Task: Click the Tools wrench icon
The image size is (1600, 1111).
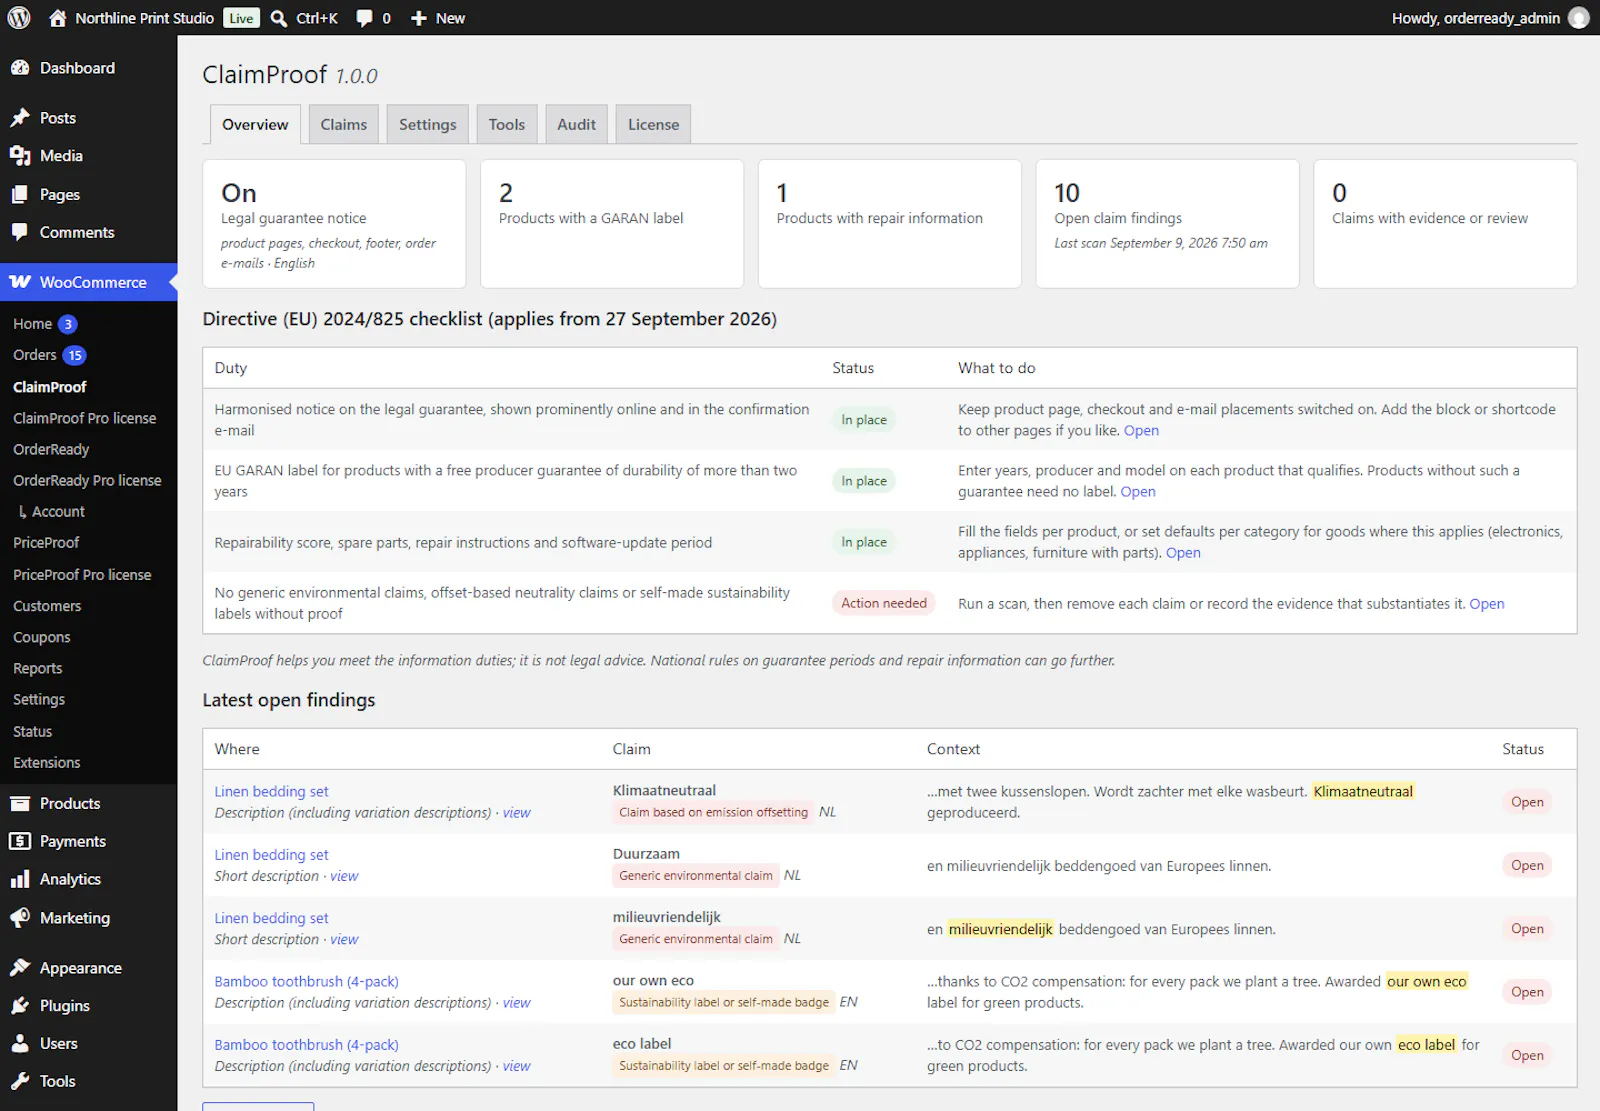Action: (x=20, y=1081)
